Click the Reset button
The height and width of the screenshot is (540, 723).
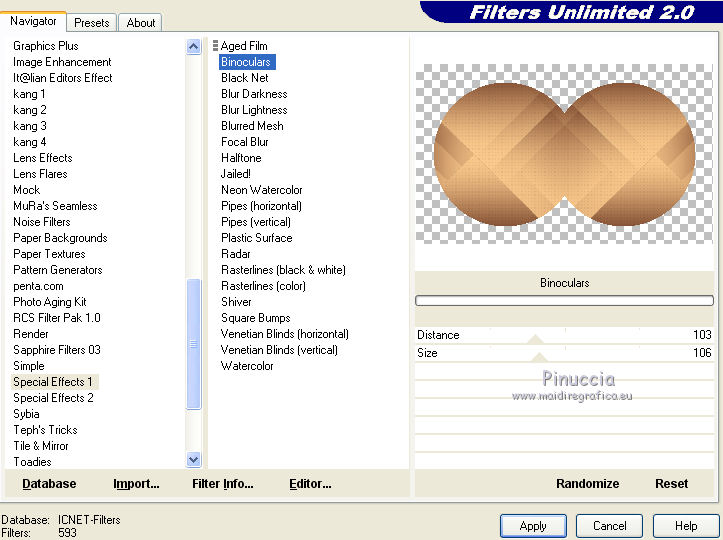click(x=671, y=484)
